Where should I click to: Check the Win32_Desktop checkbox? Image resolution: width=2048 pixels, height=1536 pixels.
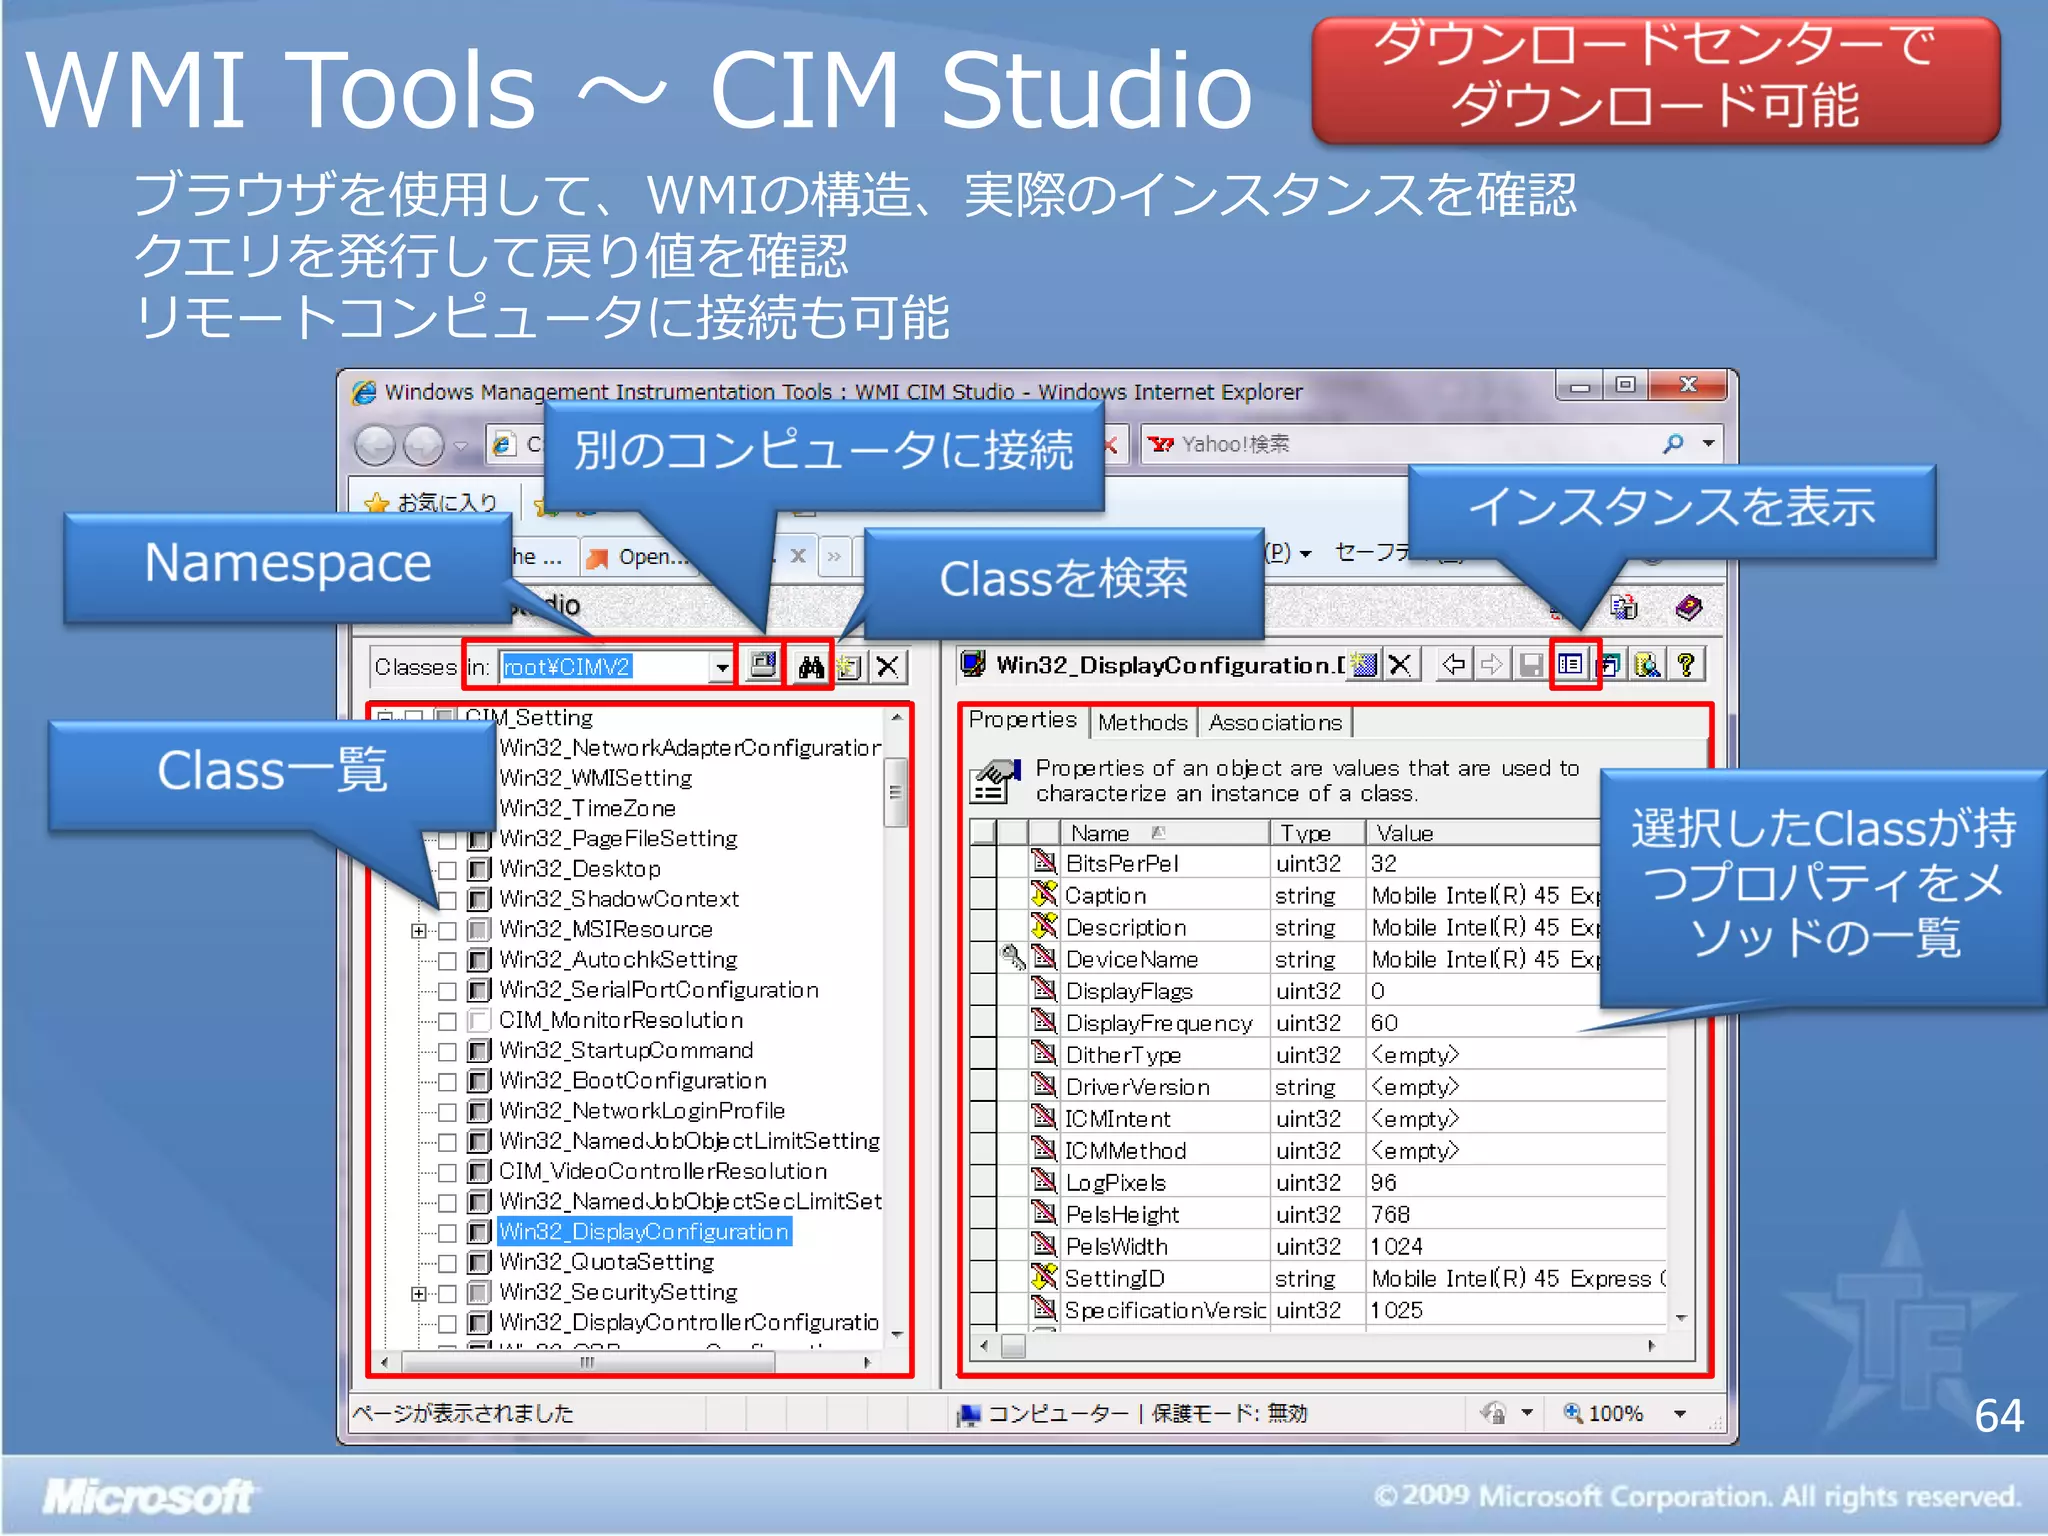(x=448, y=869)
